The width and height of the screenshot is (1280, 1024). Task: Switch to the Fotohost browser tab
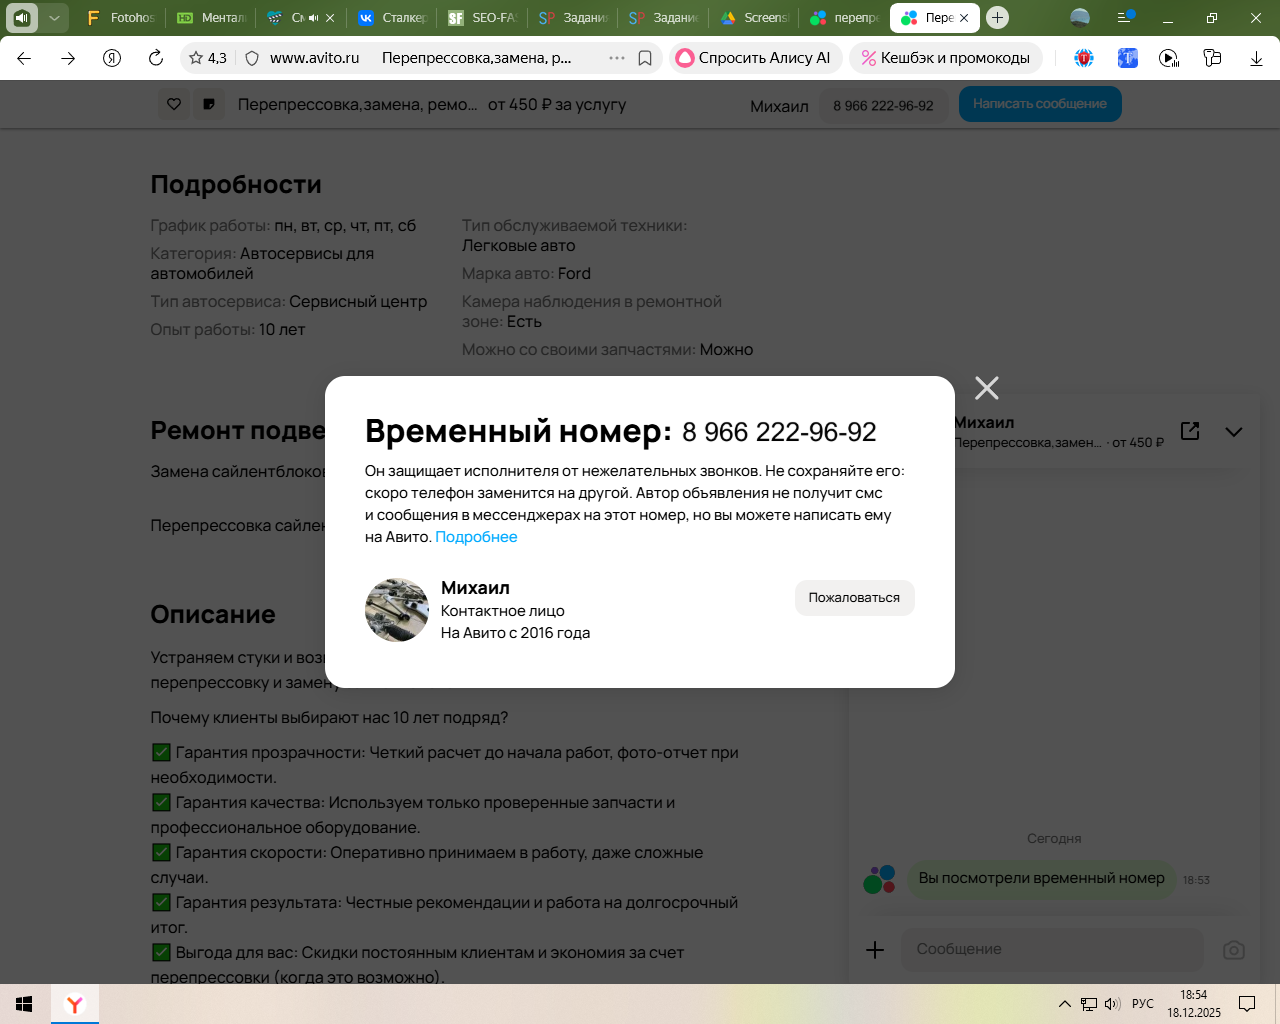coord(122,18)
